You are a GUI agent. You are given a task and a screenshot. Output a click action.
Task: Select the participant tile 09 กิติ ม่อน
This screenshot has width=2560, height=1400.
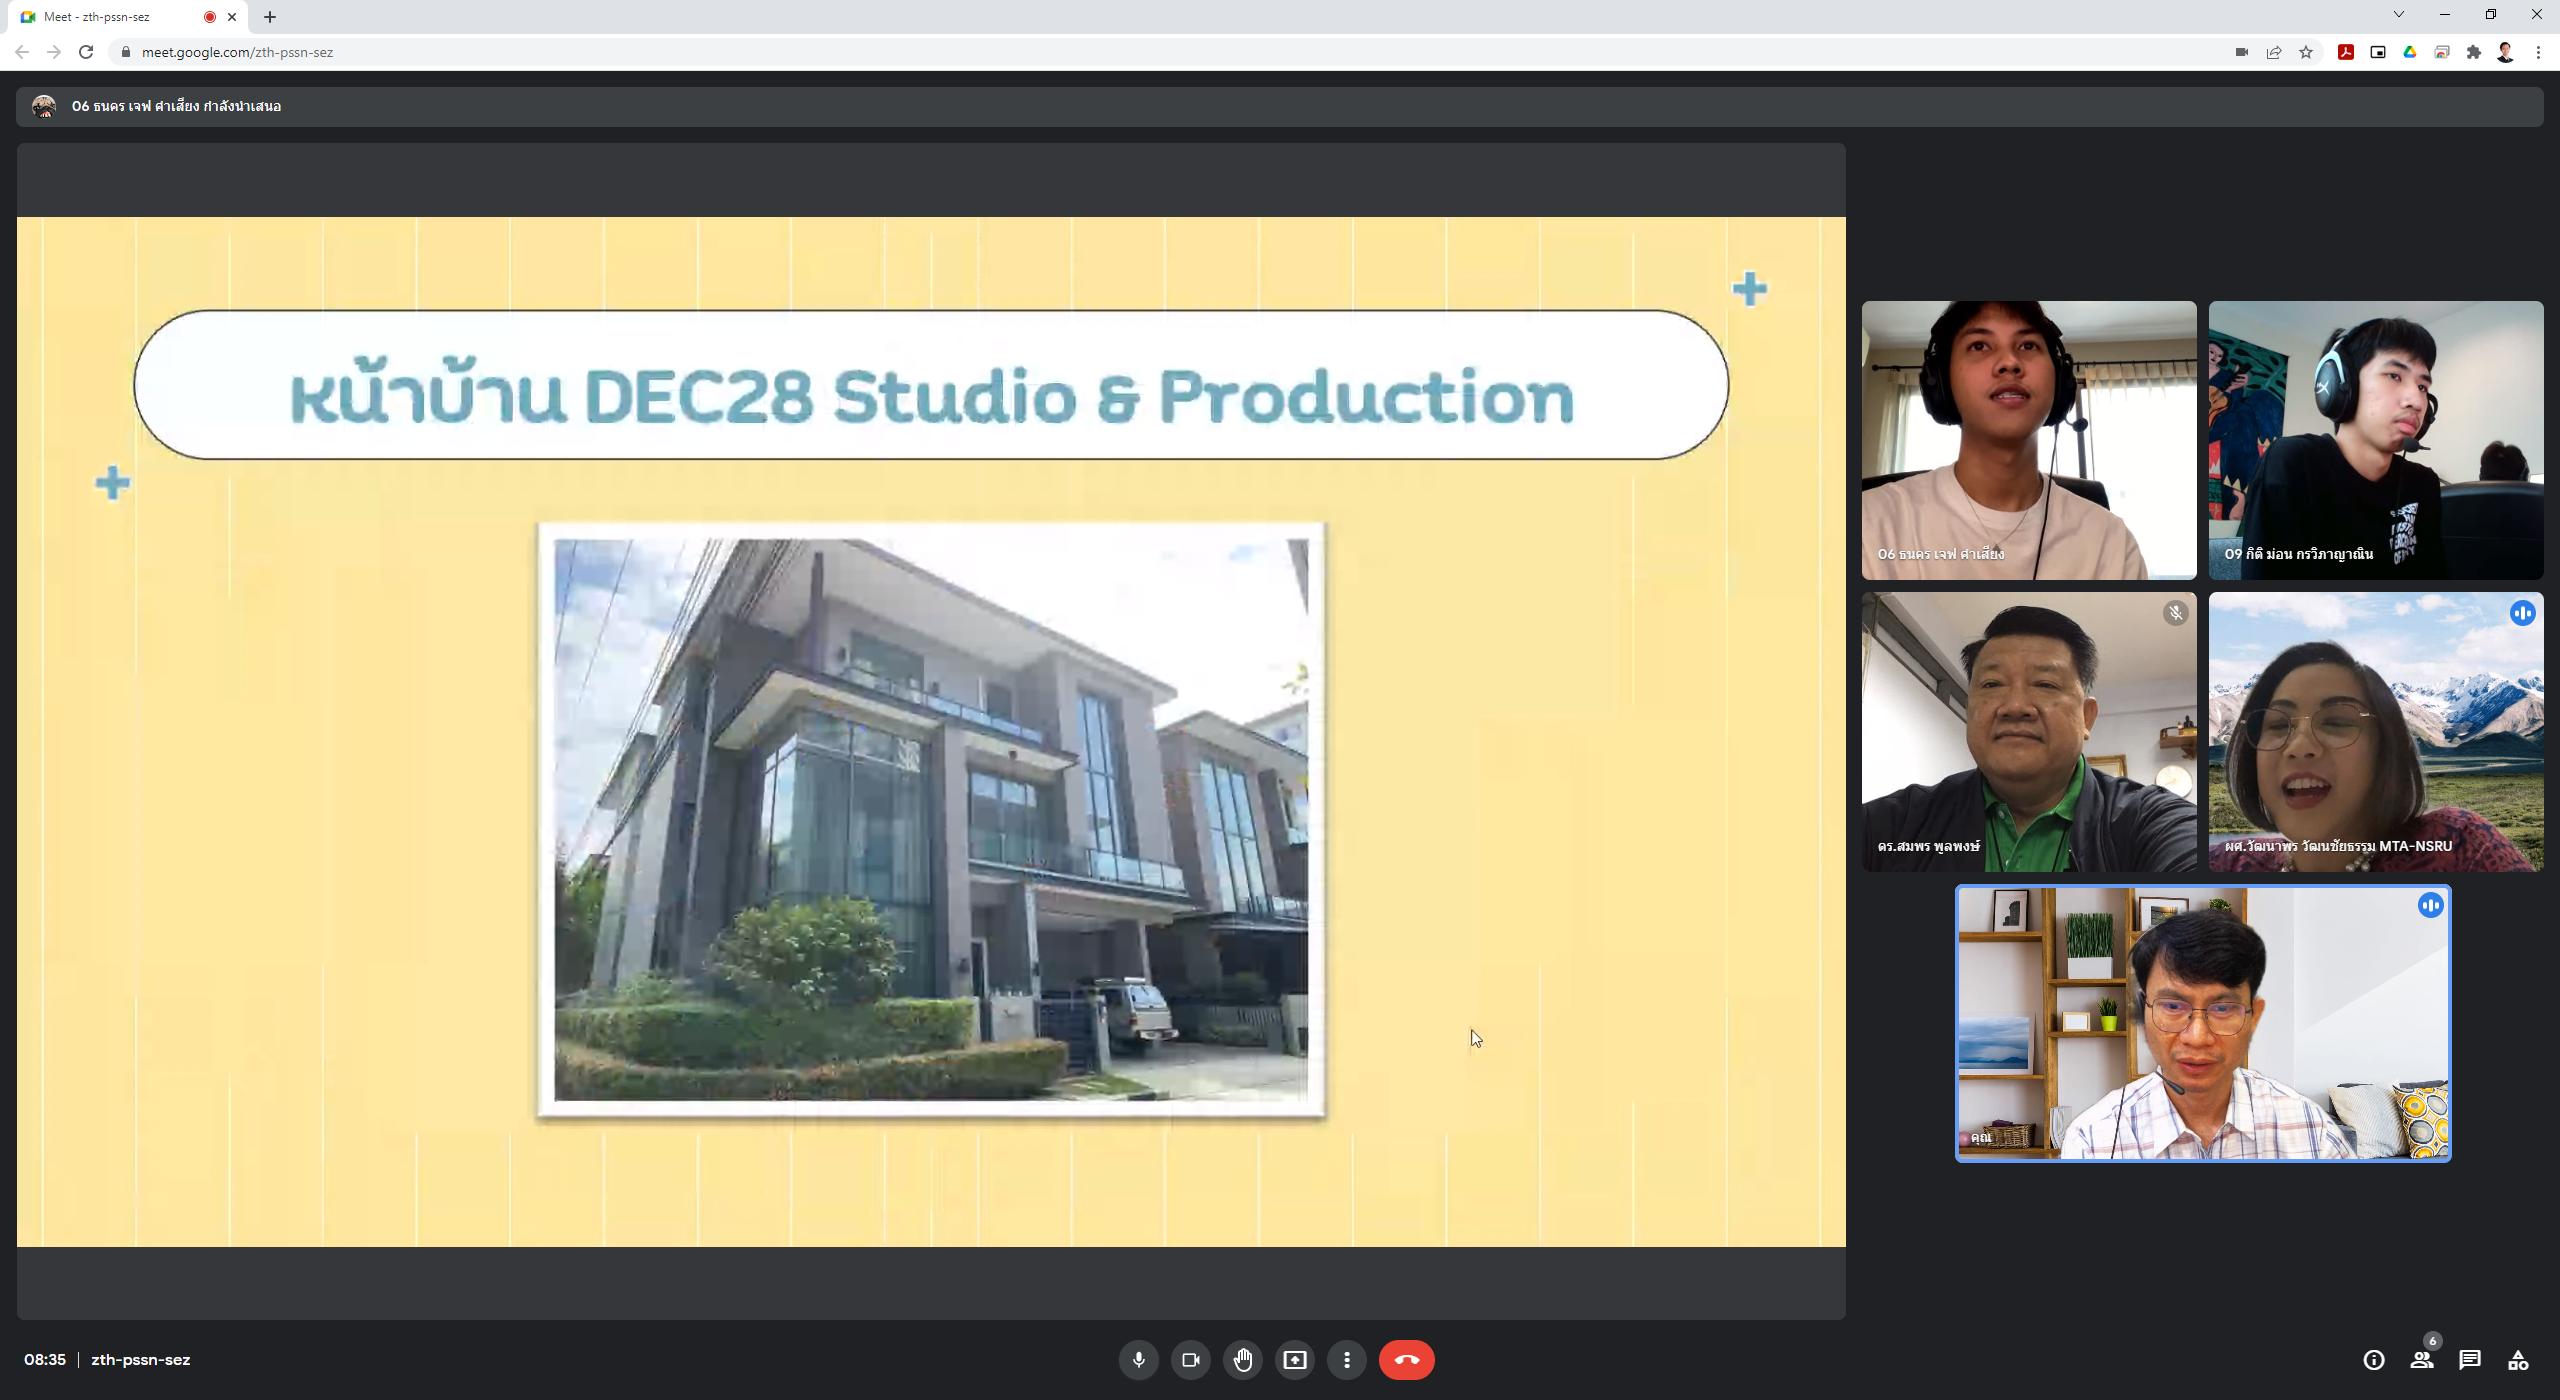coord(2376,440)
